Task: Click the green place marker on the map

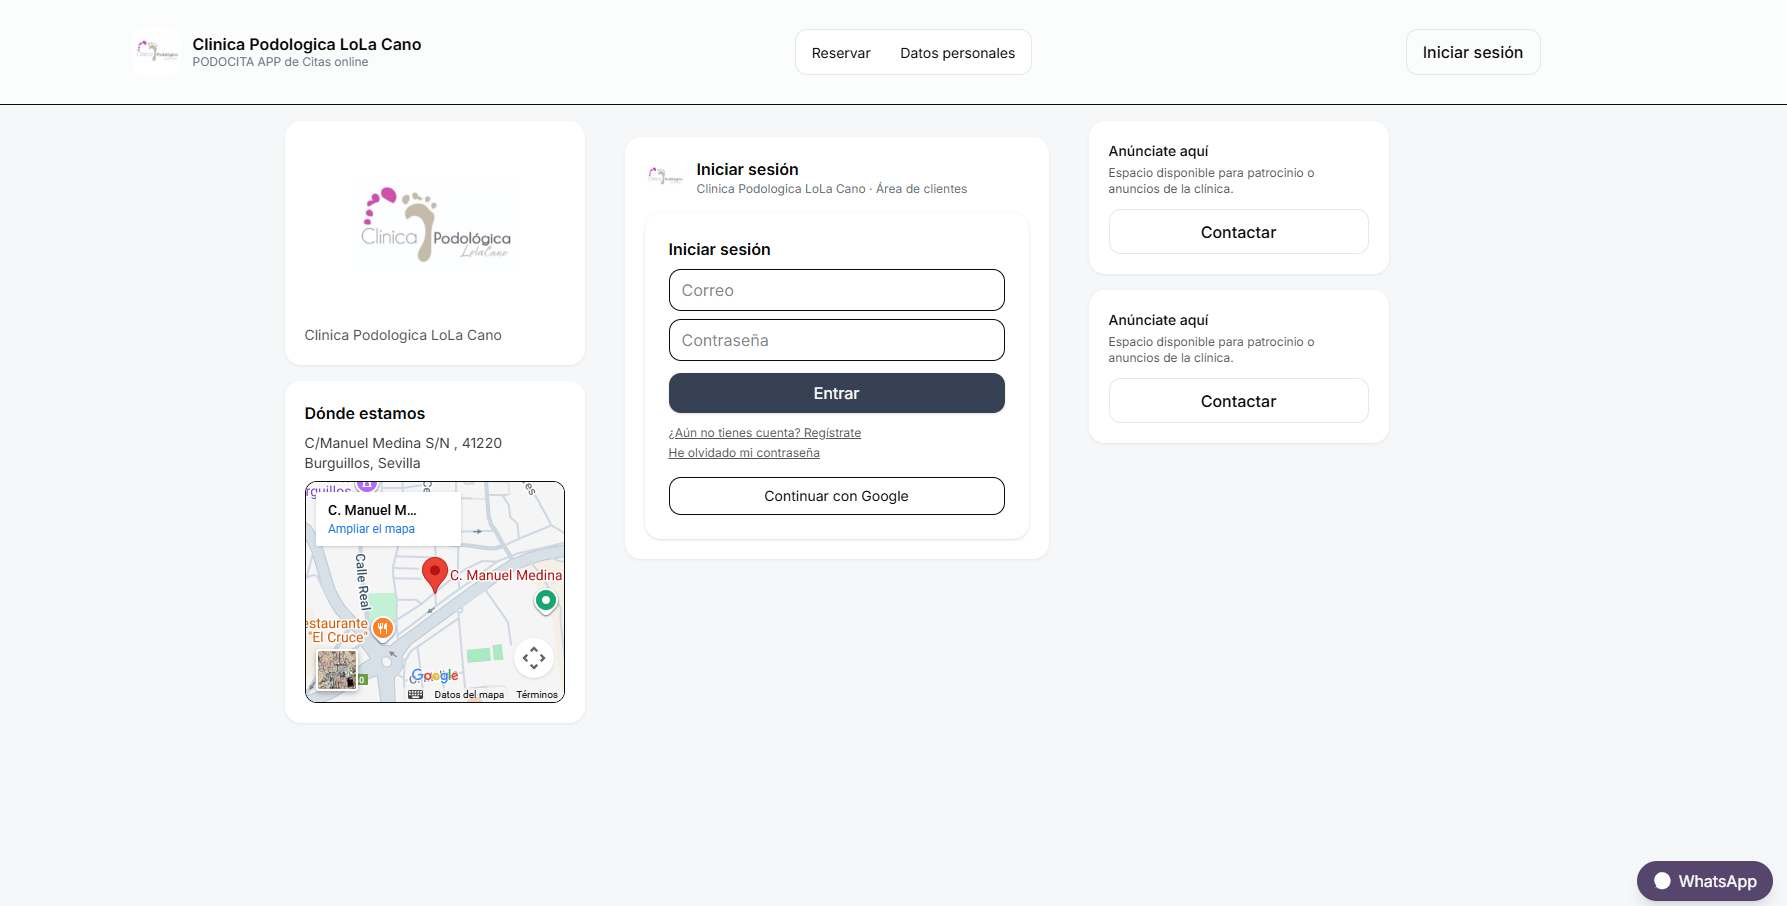Action: [546, 600]
